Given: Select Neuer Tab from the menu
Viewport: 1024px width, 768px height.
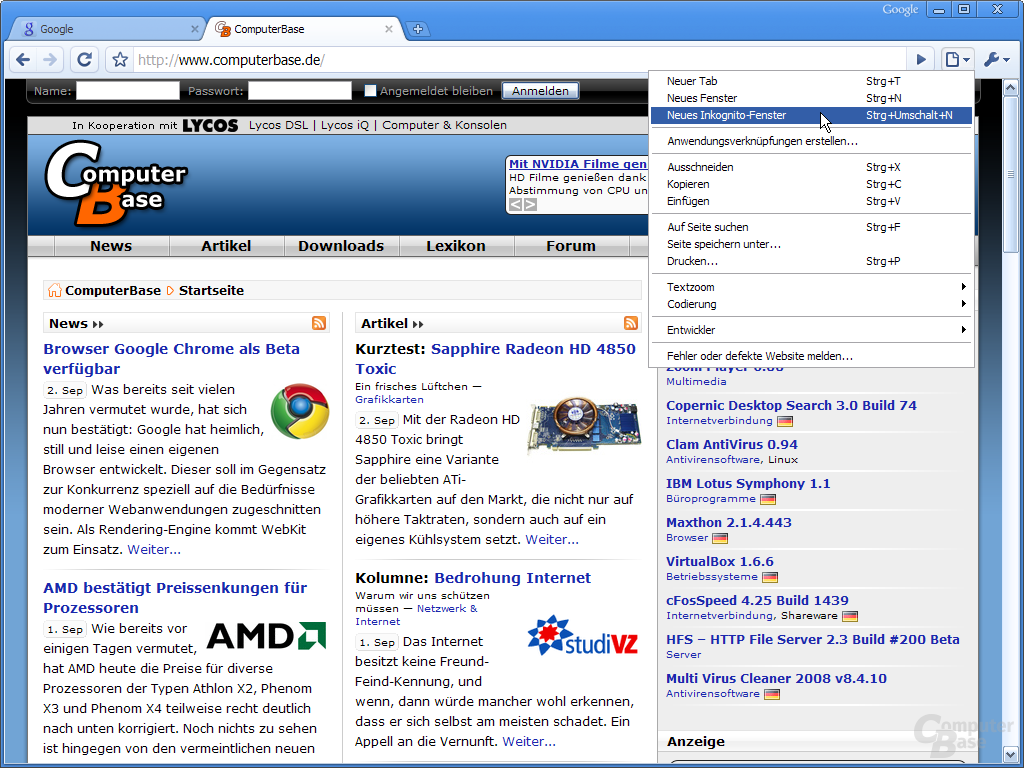Looking at the screenshot, I should click(811, 81).
